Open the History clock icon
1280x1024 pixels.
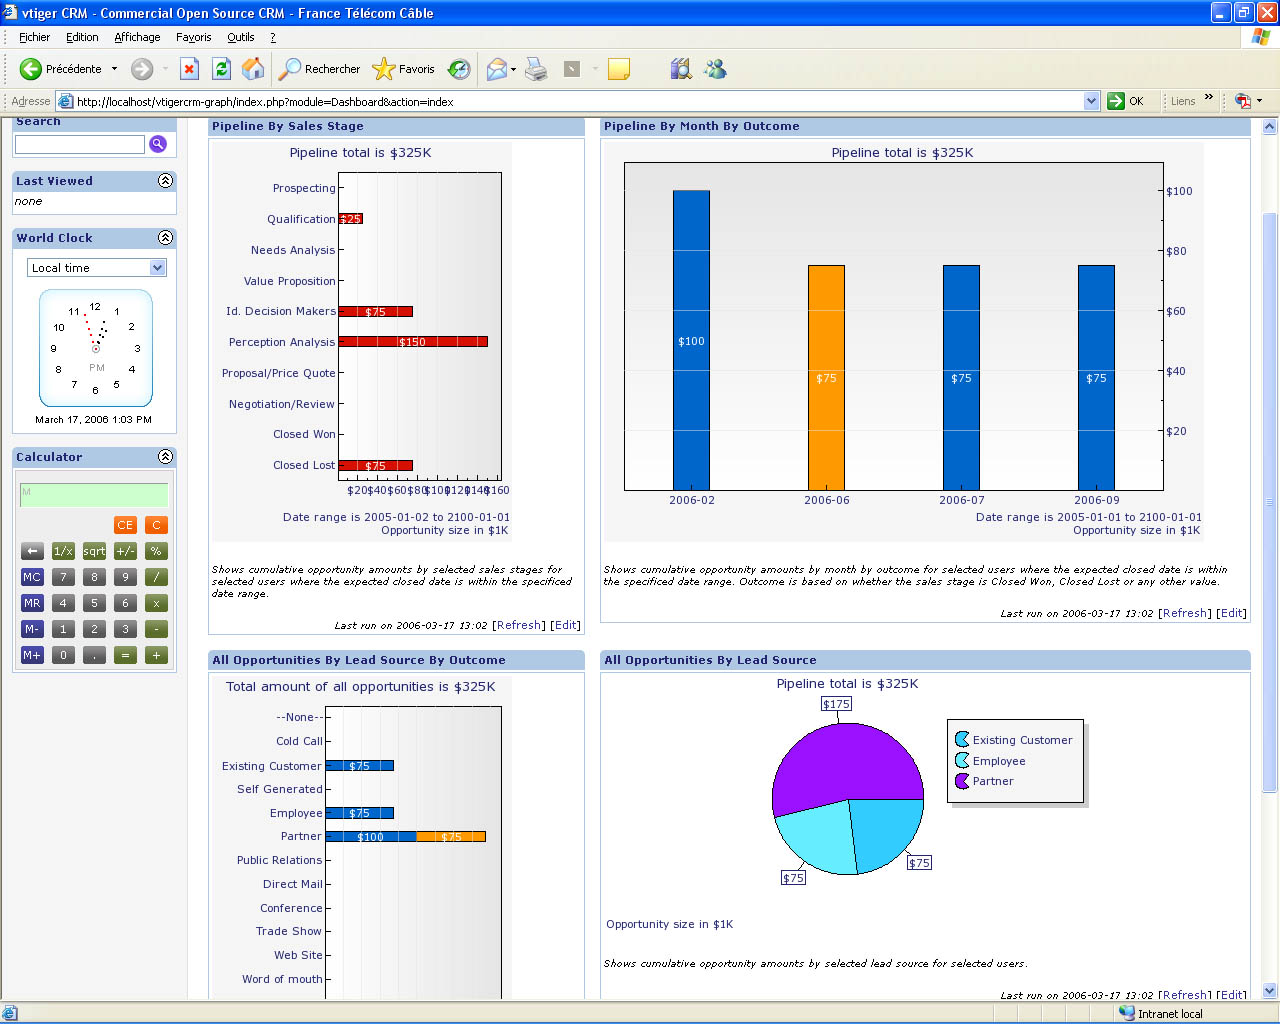tap(459, 69)
